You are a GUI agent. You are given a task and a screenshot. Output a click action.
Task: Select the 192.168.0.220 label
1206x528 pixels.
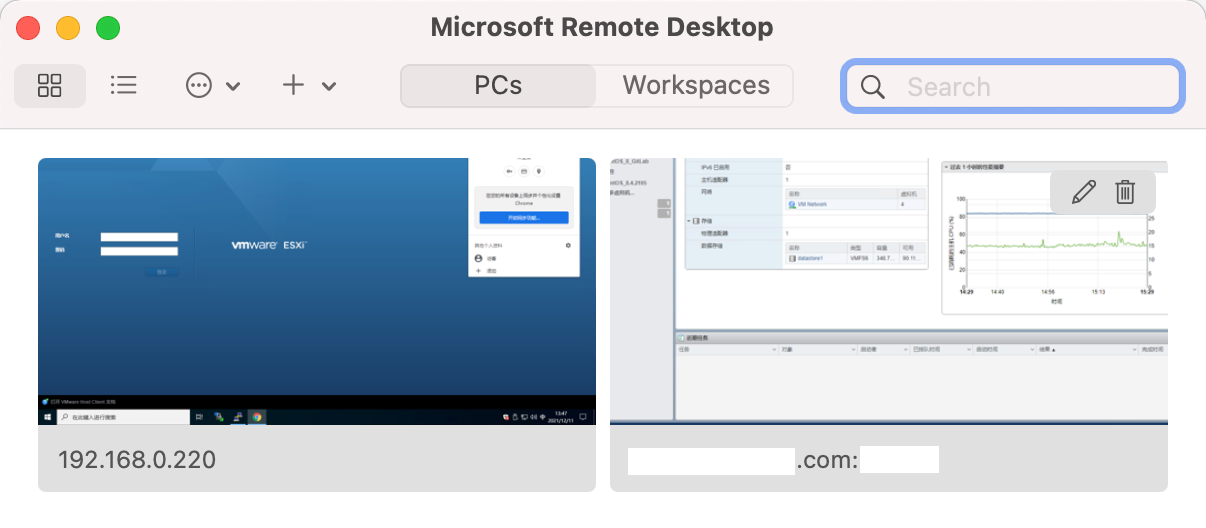(x=137, y=460)
